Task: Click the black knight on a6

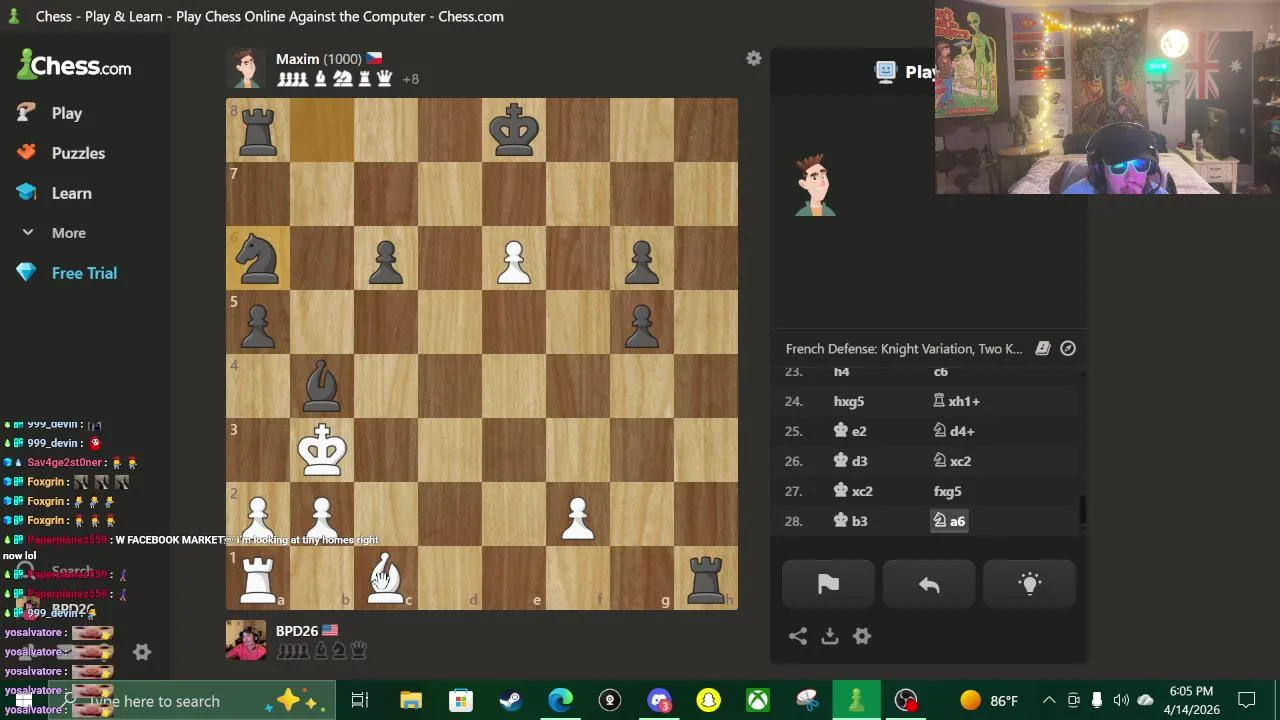Action: pyautogui.click(x=258, y=258)
